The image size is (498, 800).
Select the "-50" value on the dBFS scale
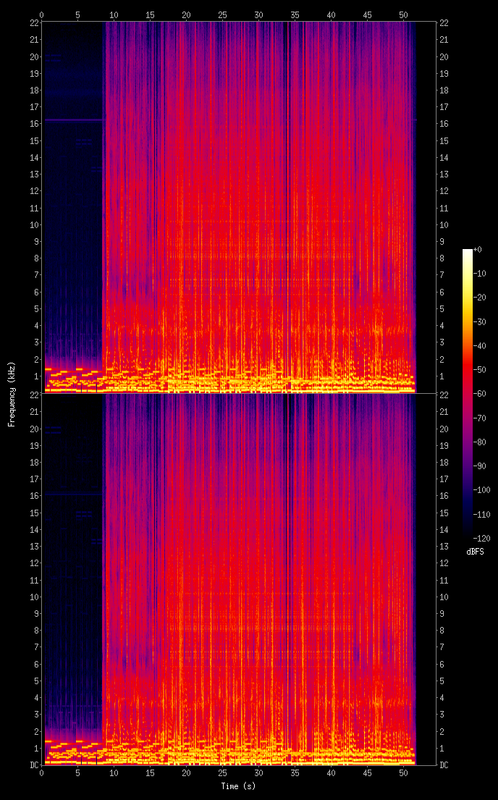[x=480, y=369]
